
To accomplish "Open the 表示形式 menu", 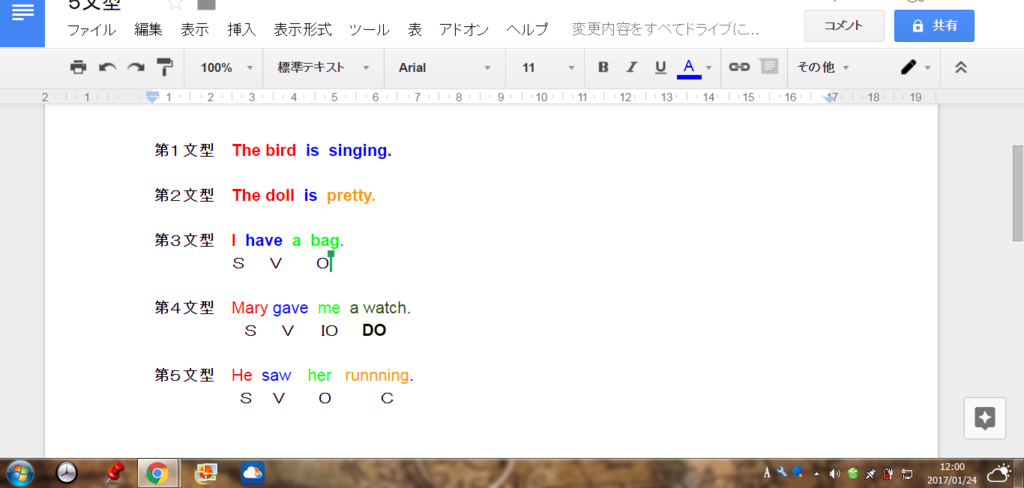I will pyautogui.click(x=302, y=29).
